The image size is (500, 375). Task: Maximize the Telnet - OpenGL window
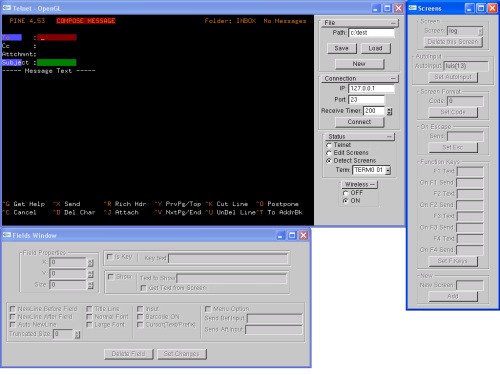(x=387, y=8)
